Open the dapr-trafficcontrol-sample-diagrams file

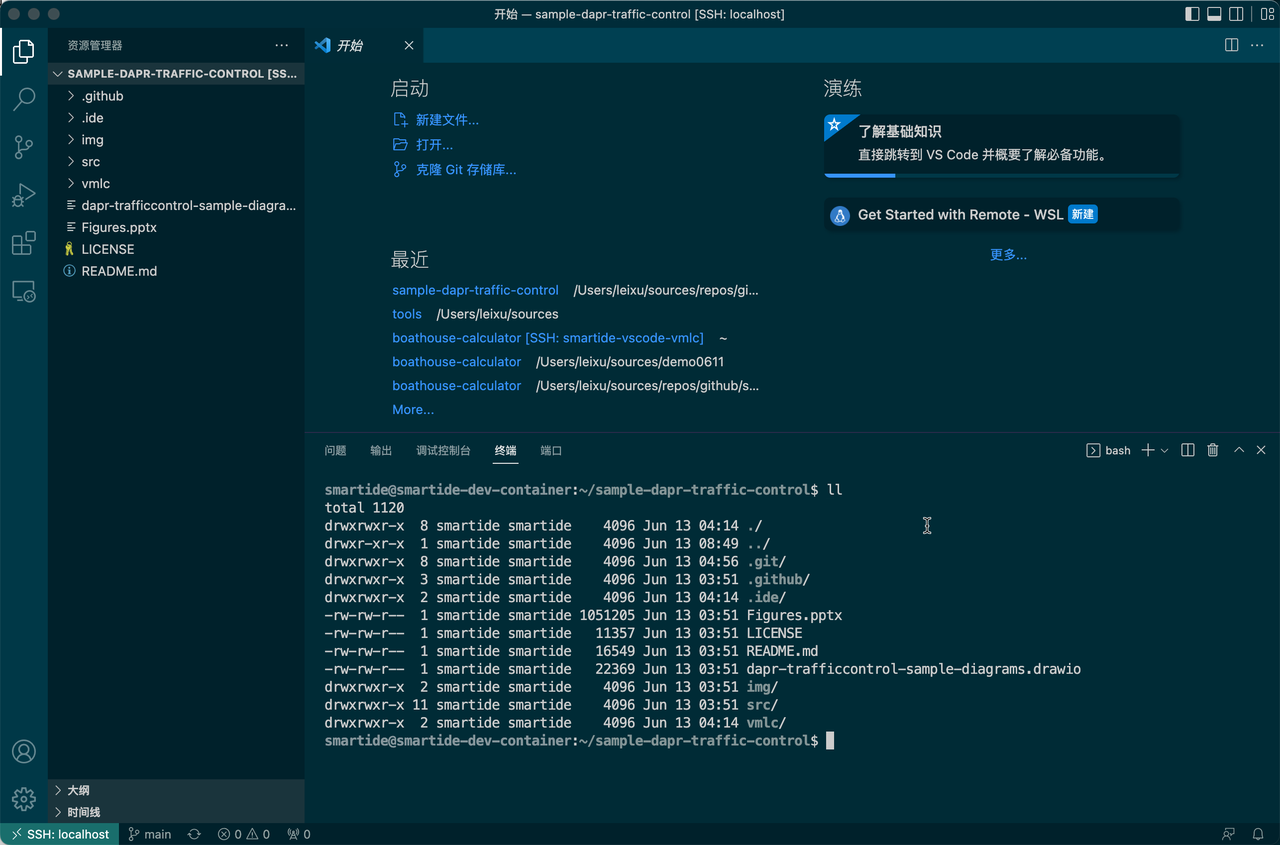pos(176,206)
